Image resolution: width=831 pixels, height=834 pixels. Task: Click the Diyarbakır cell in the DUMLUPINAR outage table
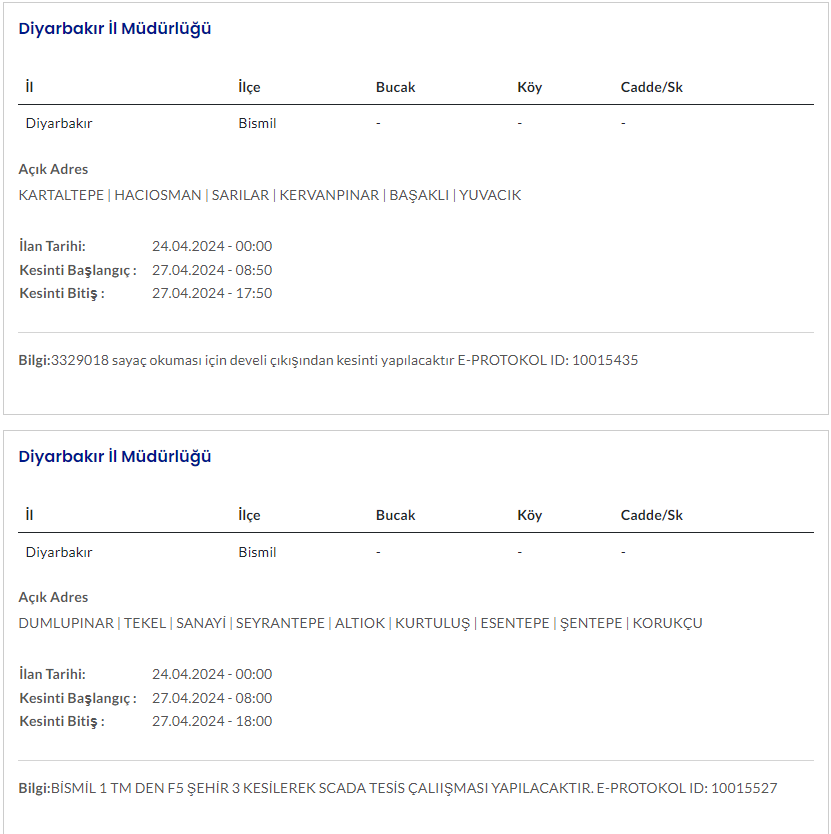pyautogui.click(x=59, y=552)
